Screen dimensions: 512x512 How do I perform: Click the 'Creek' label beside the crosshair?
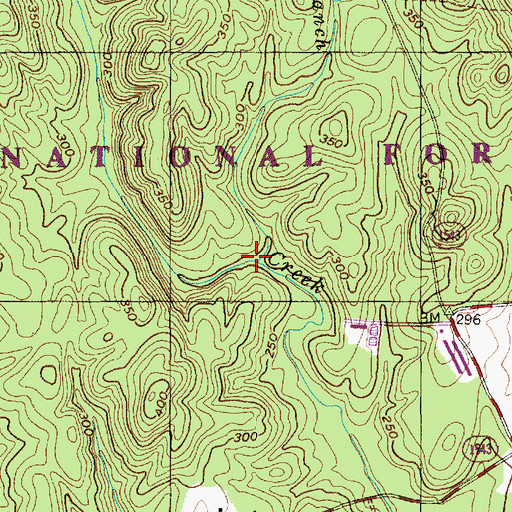tap(296, 272)
